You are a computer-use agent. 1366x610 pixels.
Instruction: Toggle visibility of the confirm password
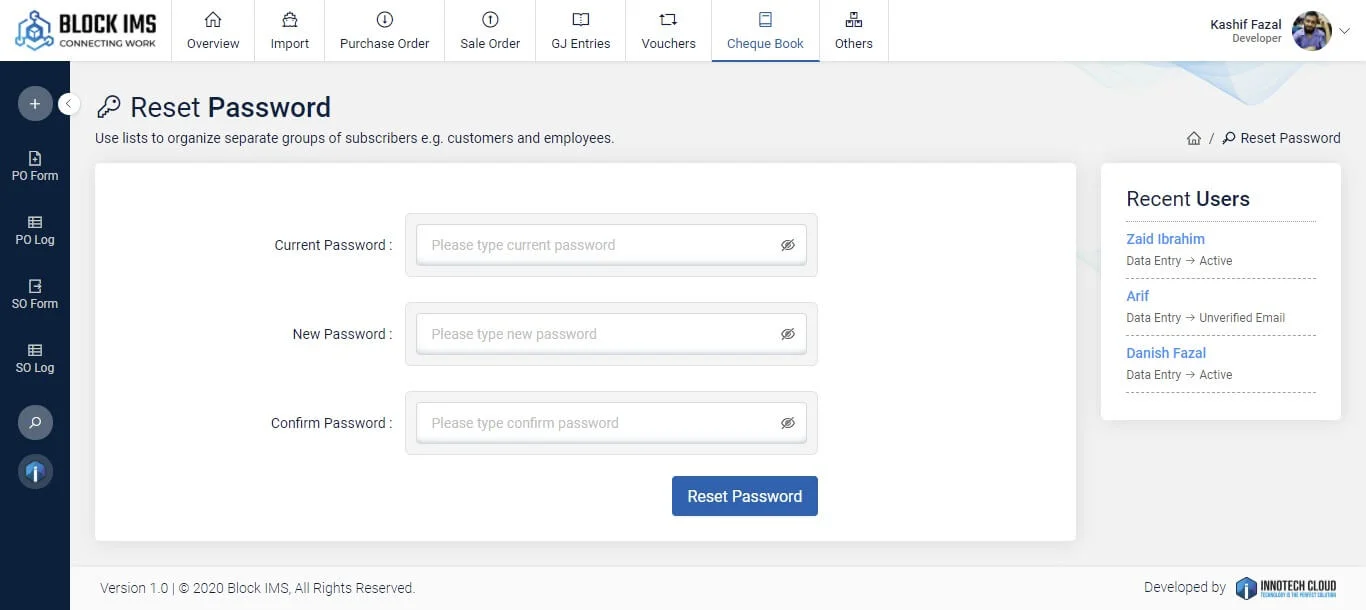click(x=788, y=423)
